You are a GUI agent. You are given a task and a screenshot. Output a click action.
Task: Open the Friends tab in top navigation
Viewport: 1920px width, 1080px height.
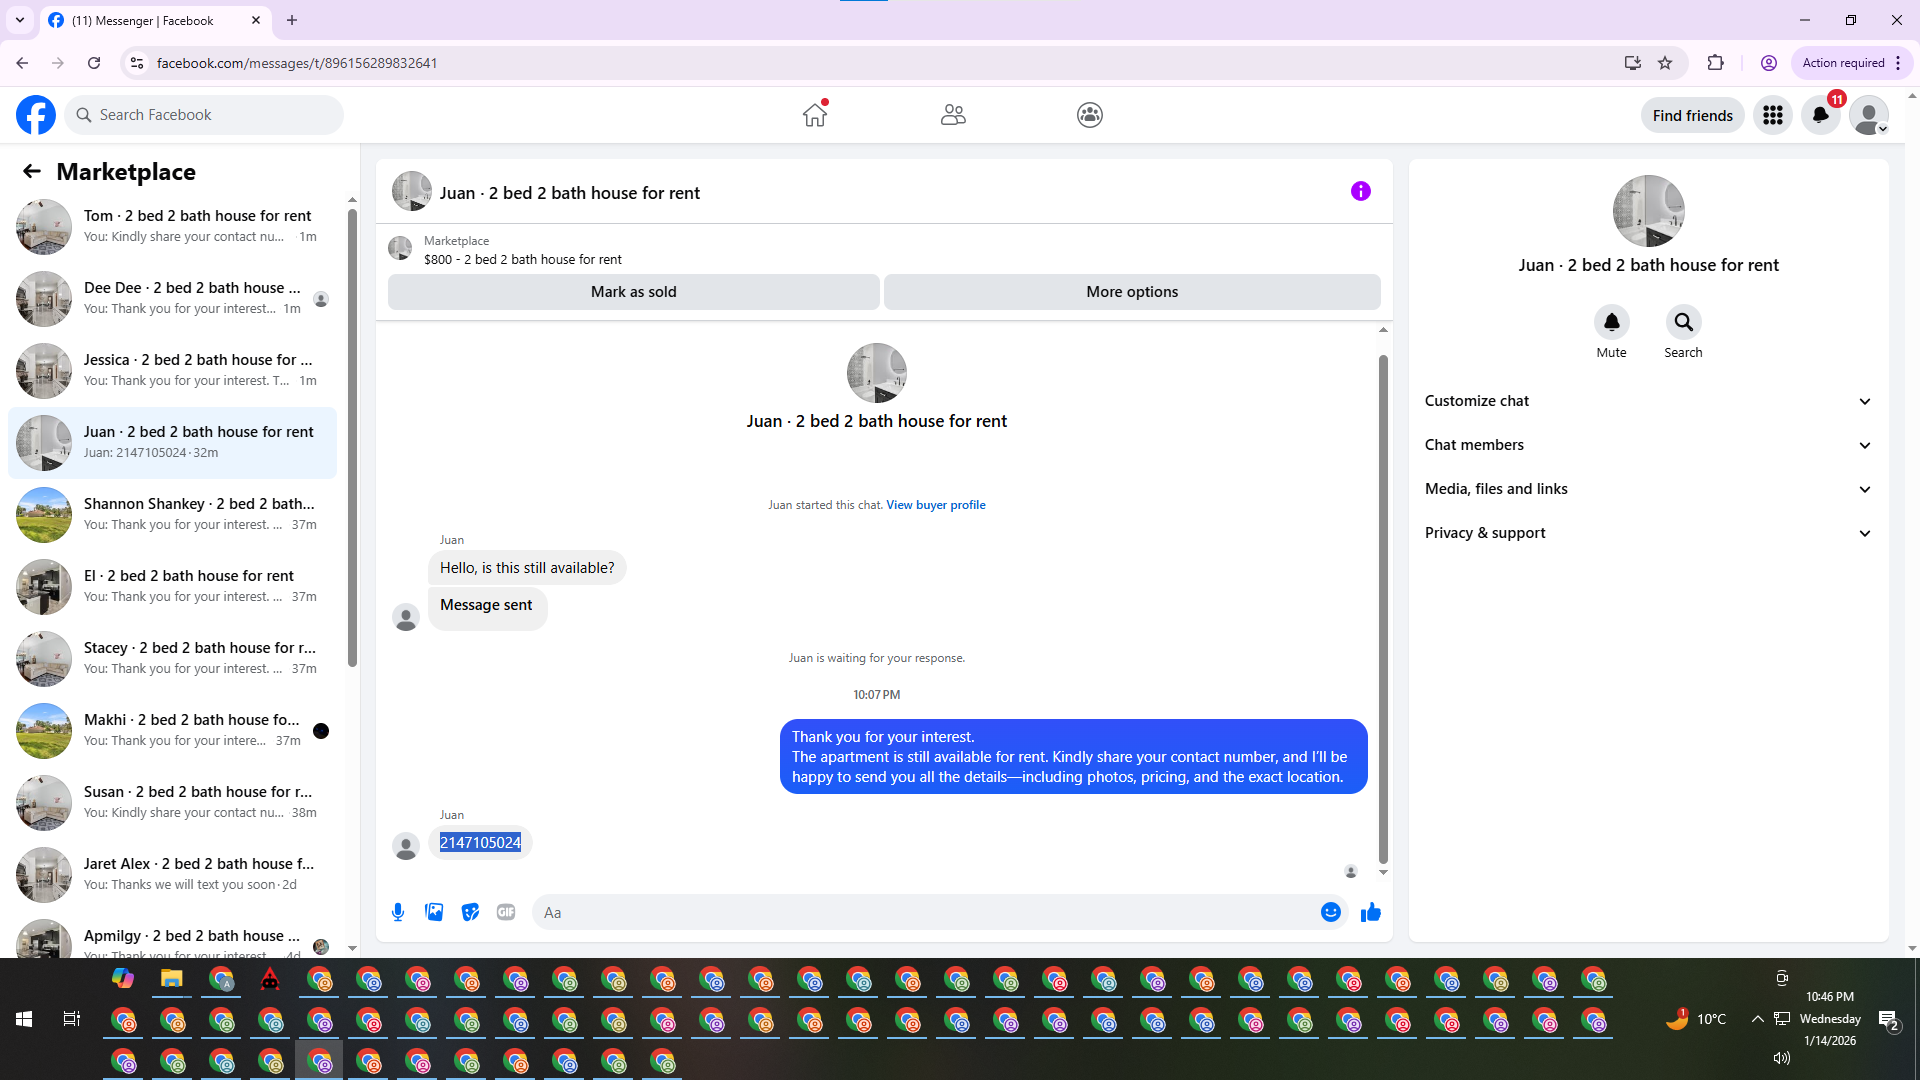pyautogui.click(x=953, y=115)
